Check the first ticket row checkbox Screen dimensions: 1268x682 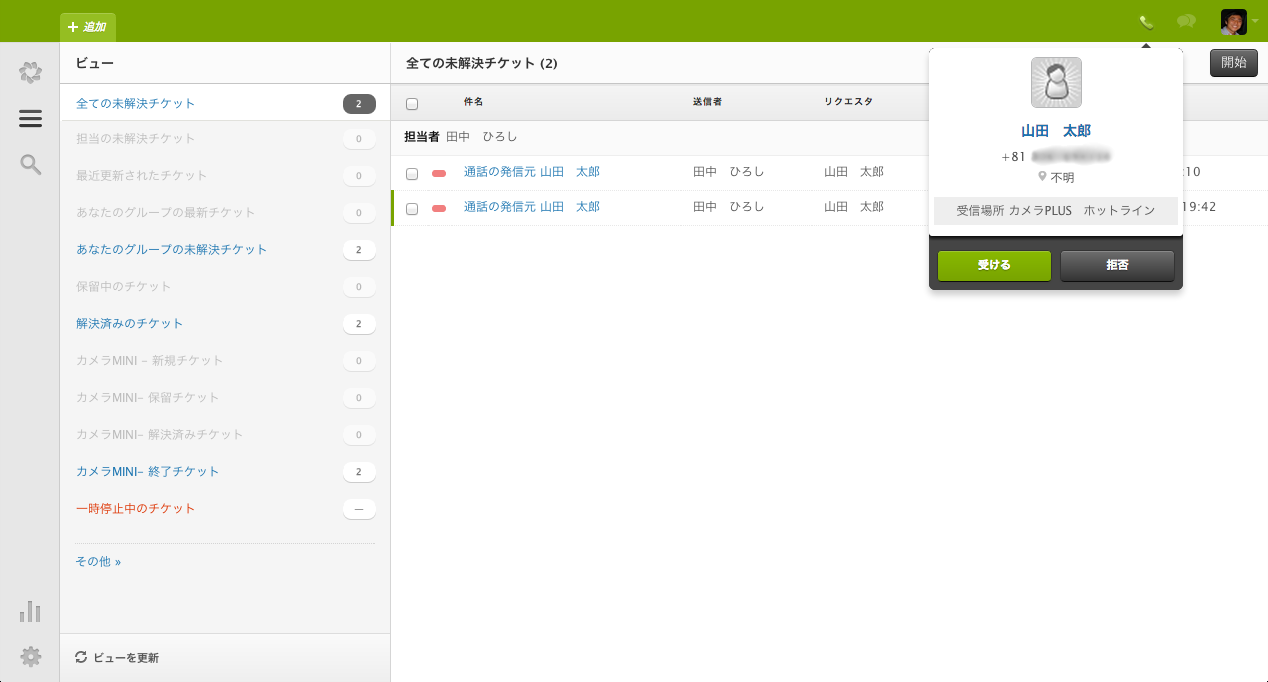412,174
